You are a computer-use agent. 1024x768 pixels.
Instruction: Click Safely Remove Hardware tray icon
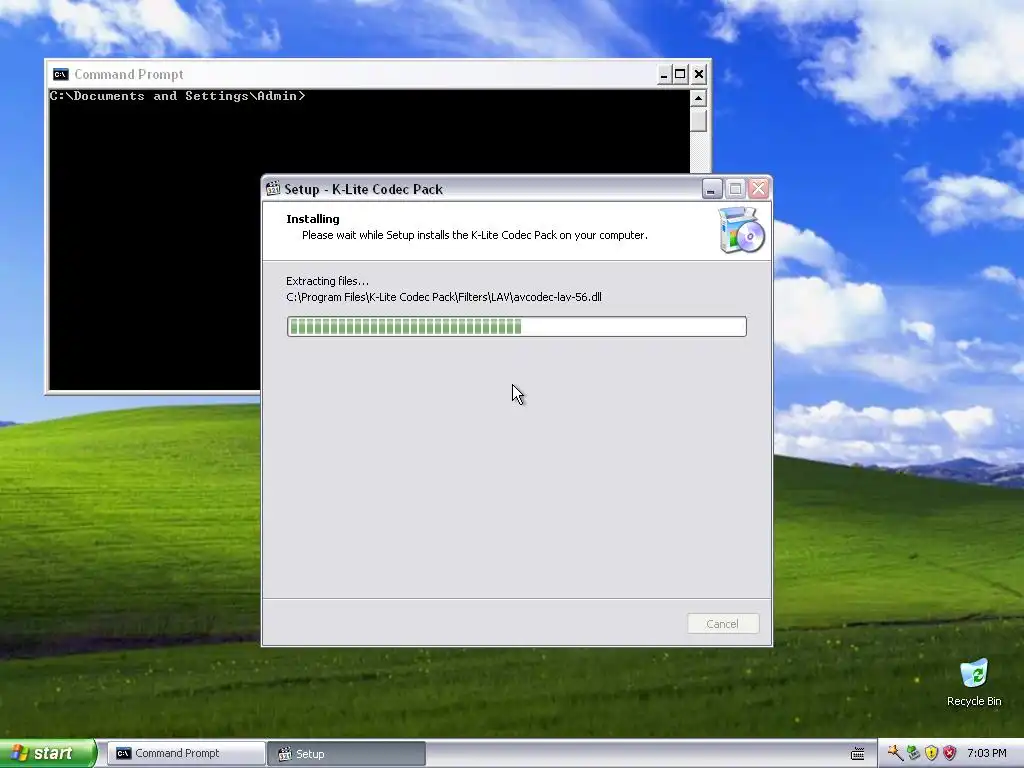pyautogui.click(x=914, y=753)
